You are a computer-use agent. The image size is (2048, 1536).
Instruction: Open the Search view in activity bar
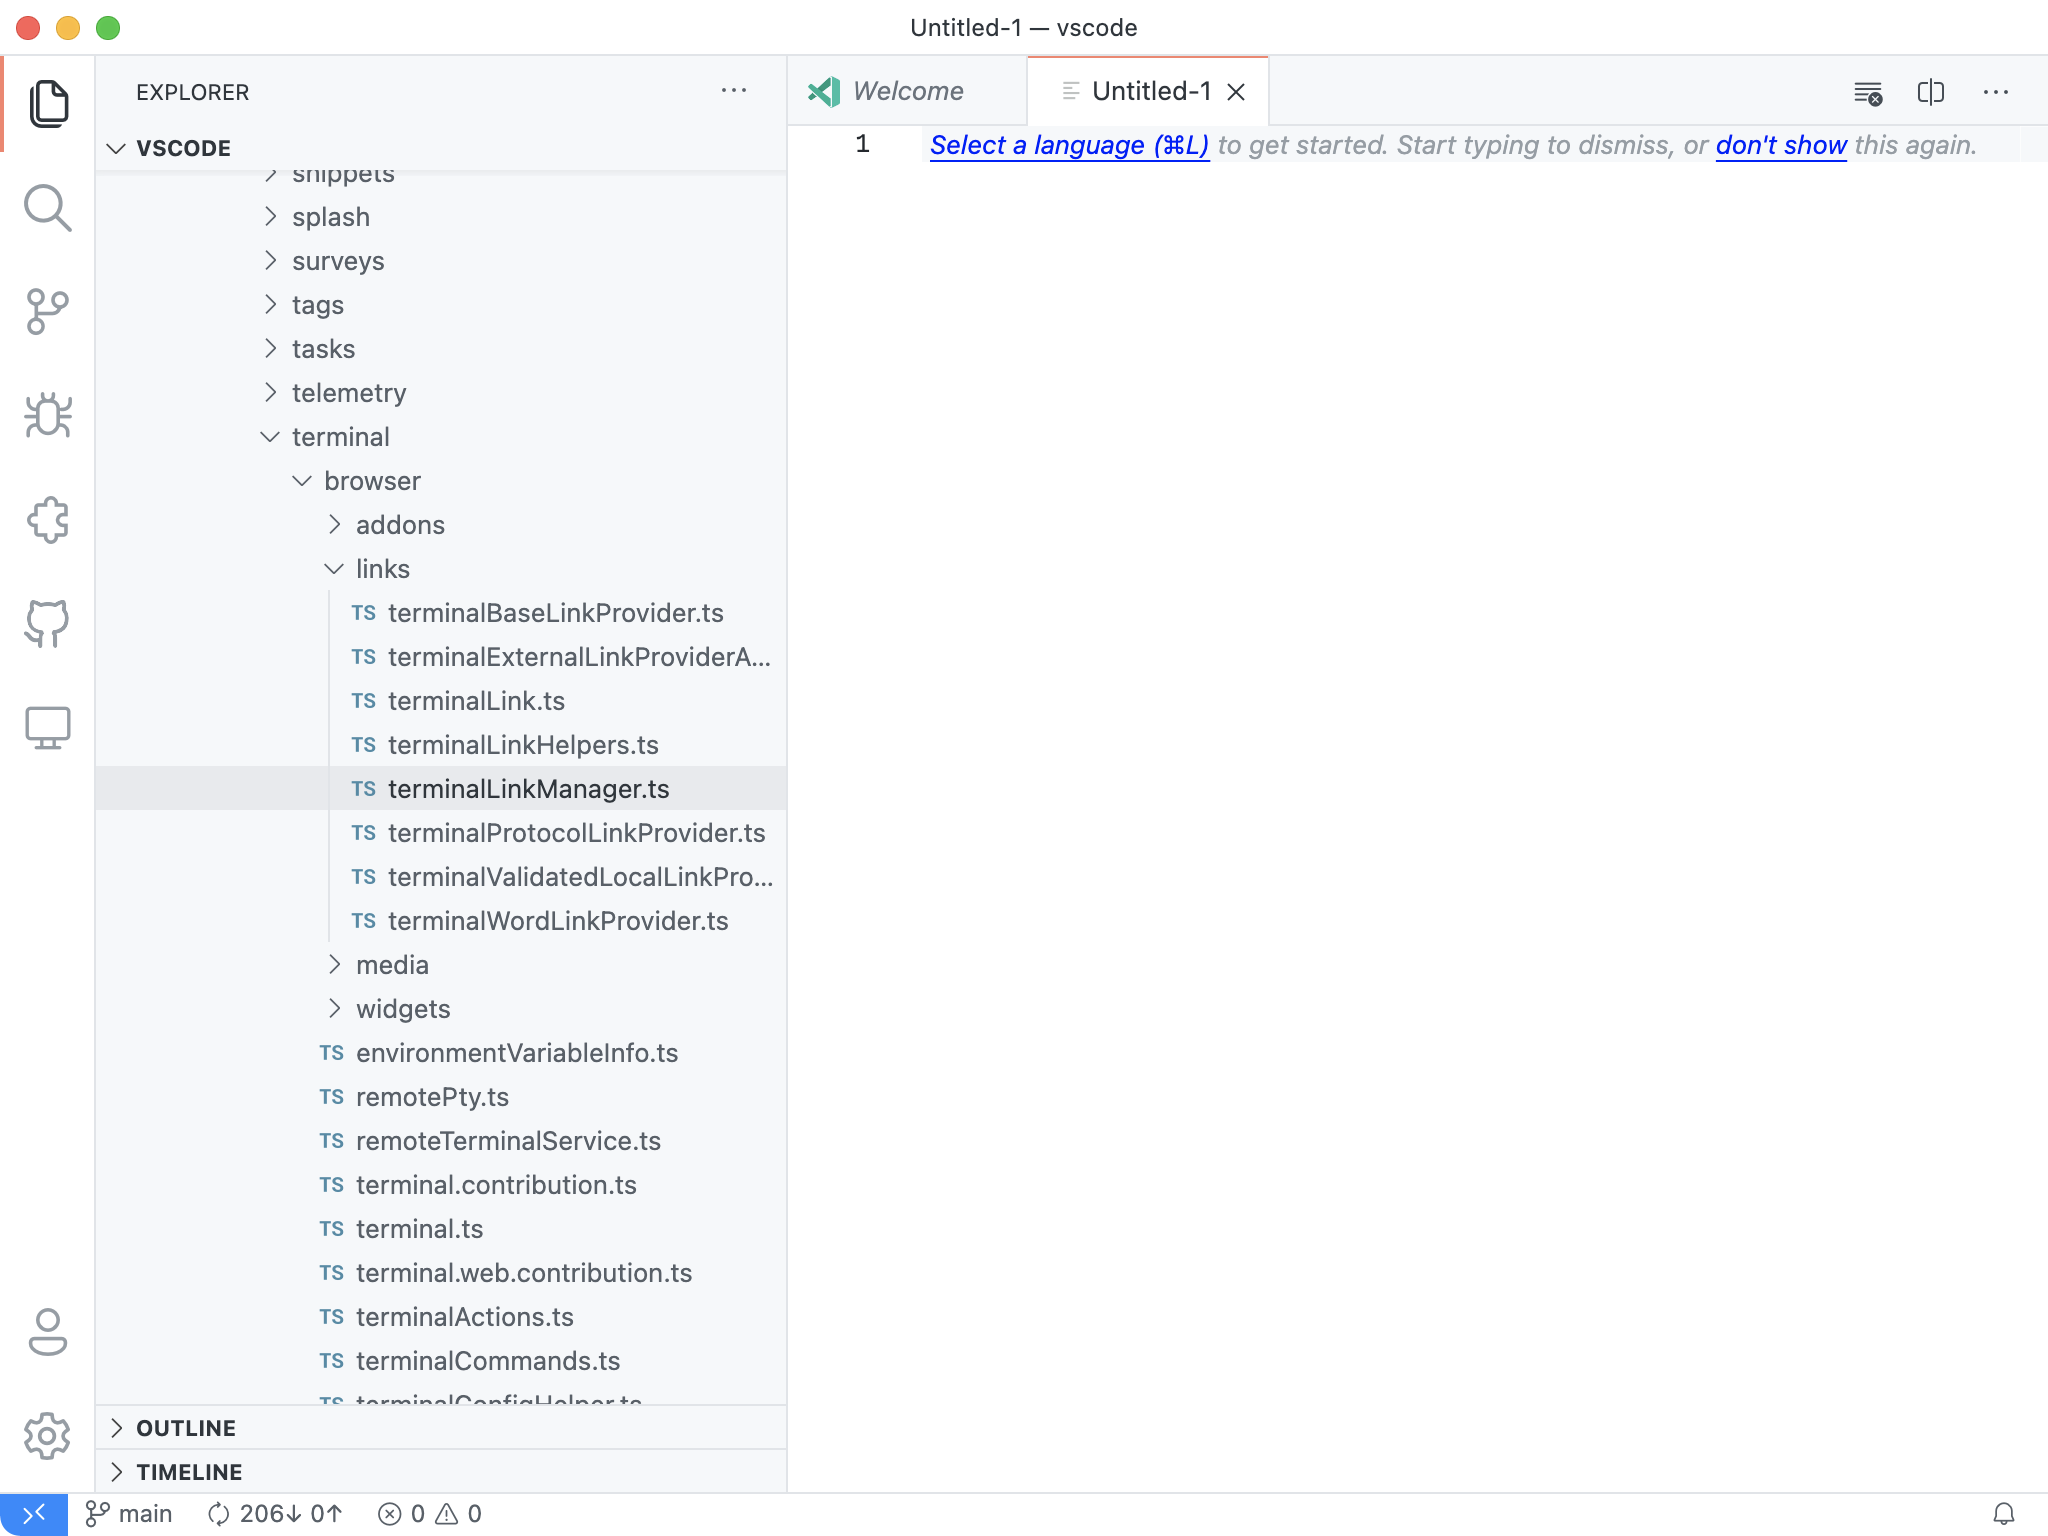pos(47,208)
